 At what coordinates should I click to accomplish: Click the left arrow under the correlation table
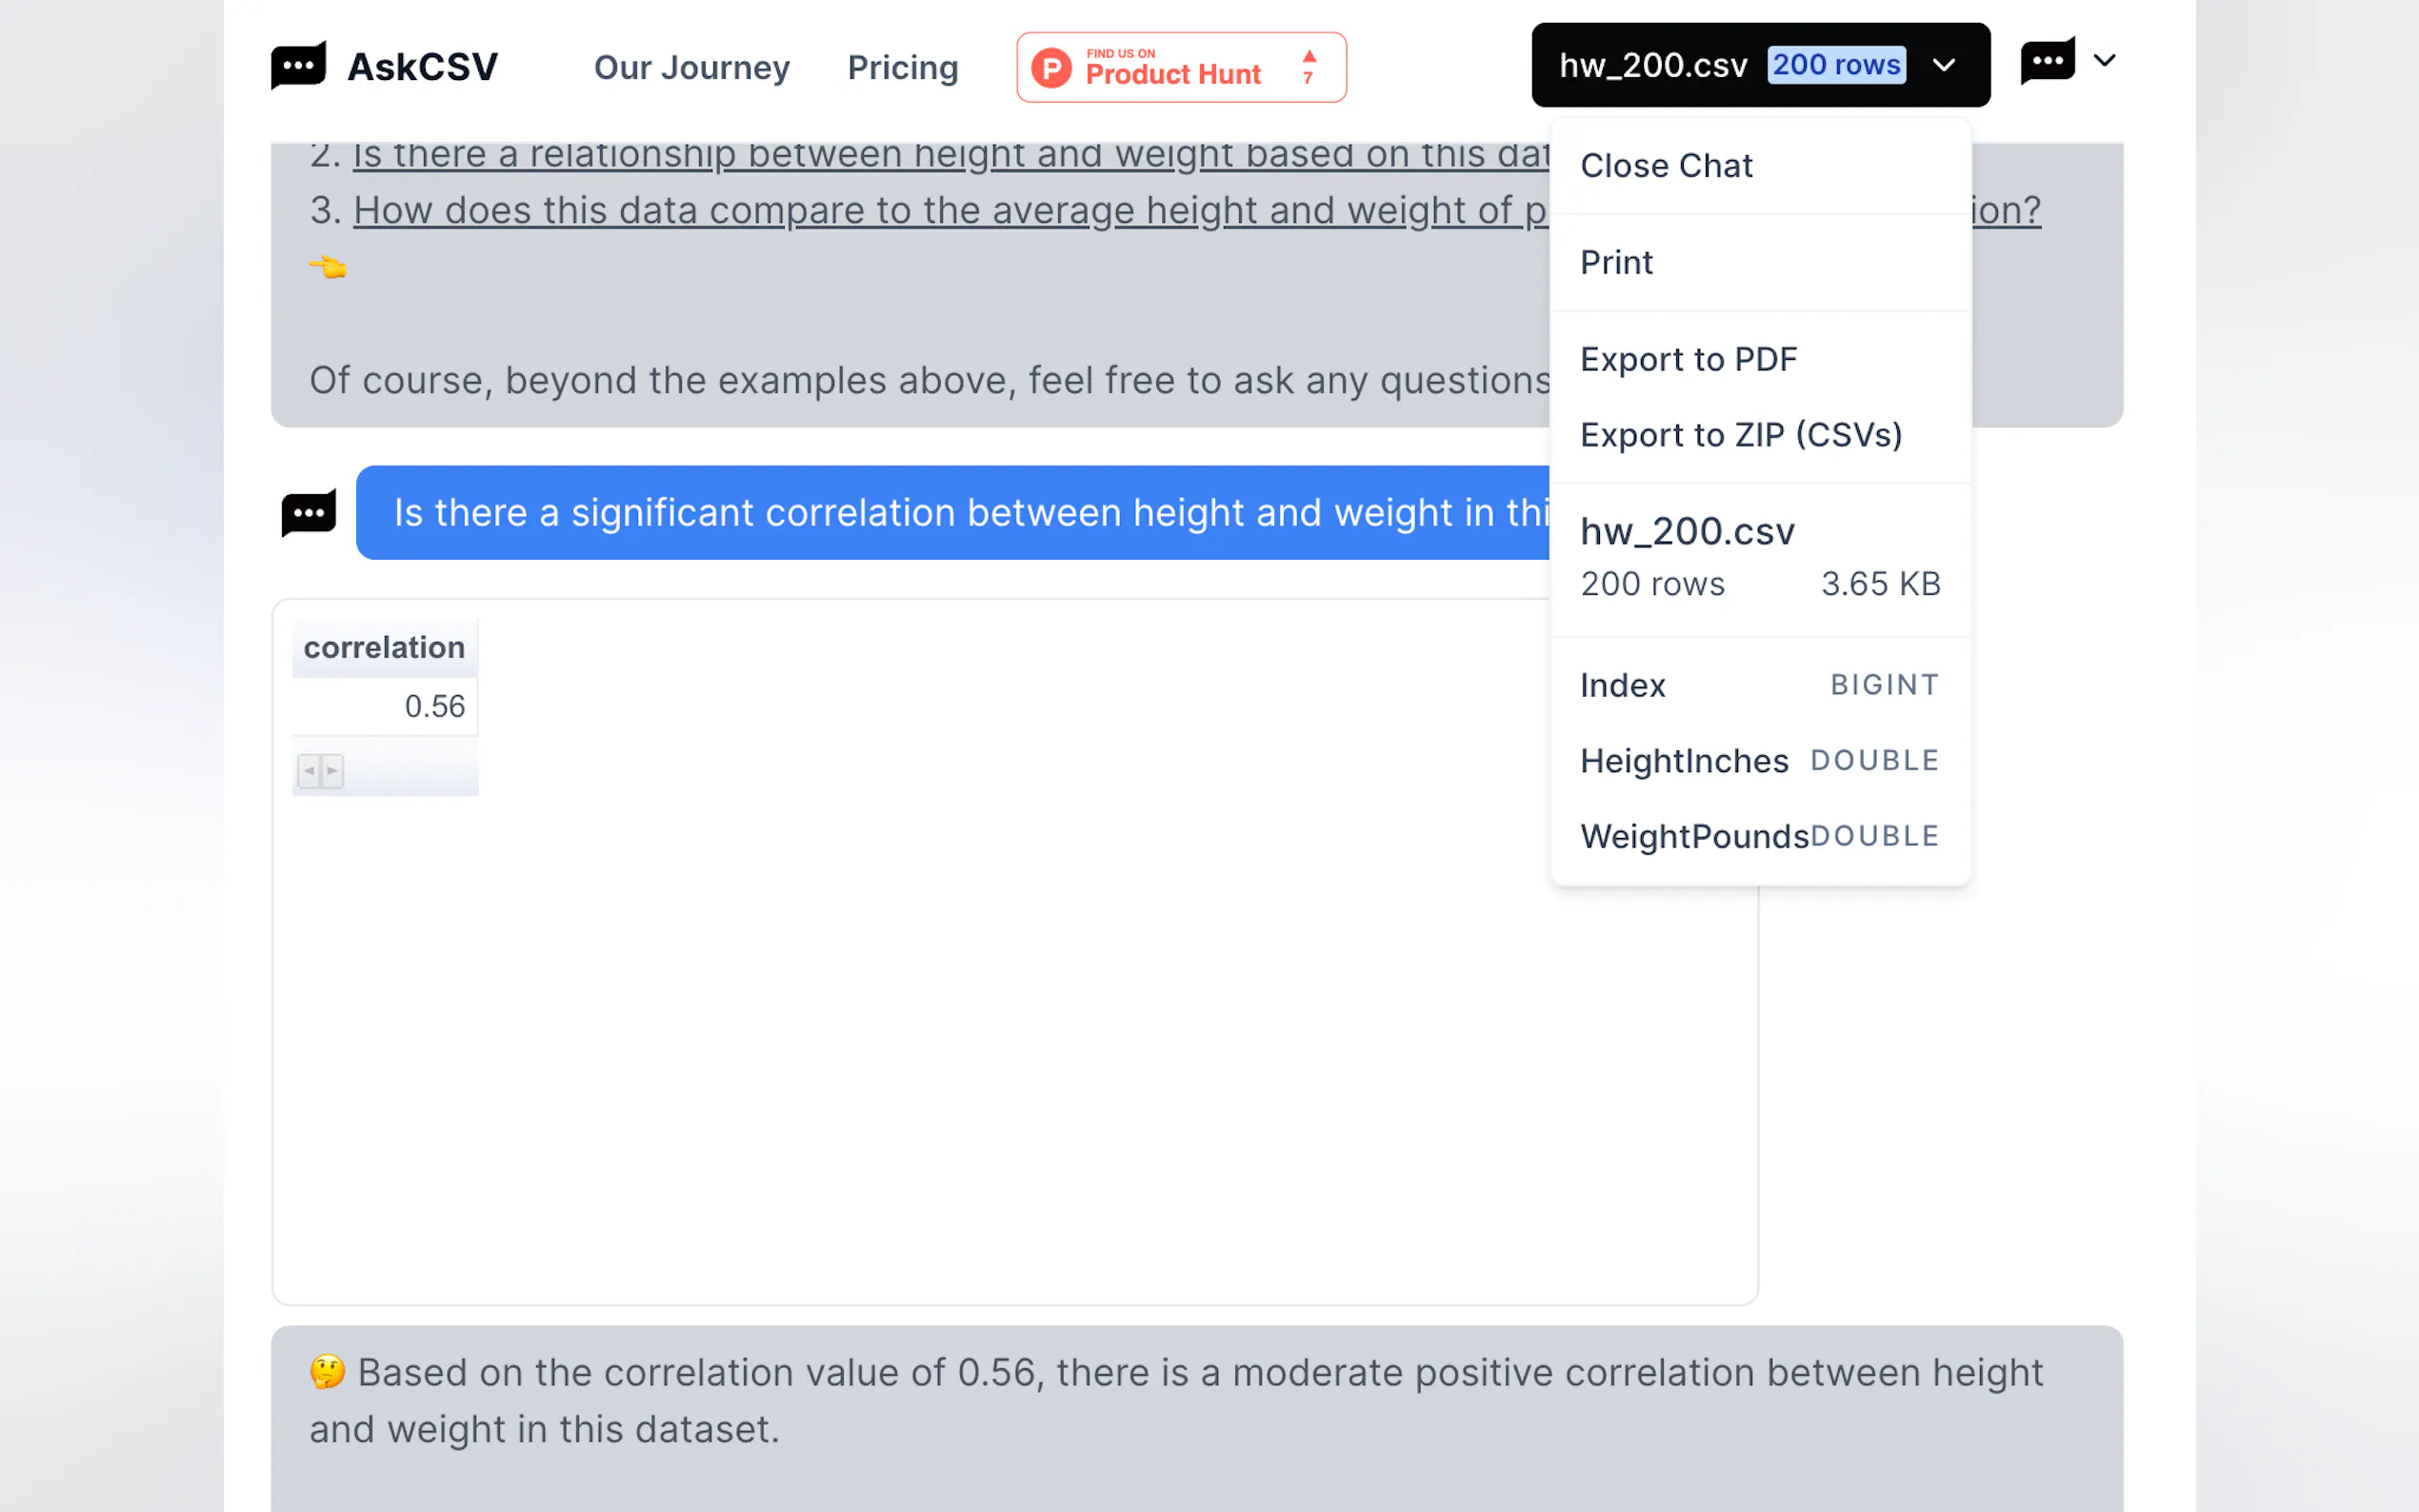309,771
